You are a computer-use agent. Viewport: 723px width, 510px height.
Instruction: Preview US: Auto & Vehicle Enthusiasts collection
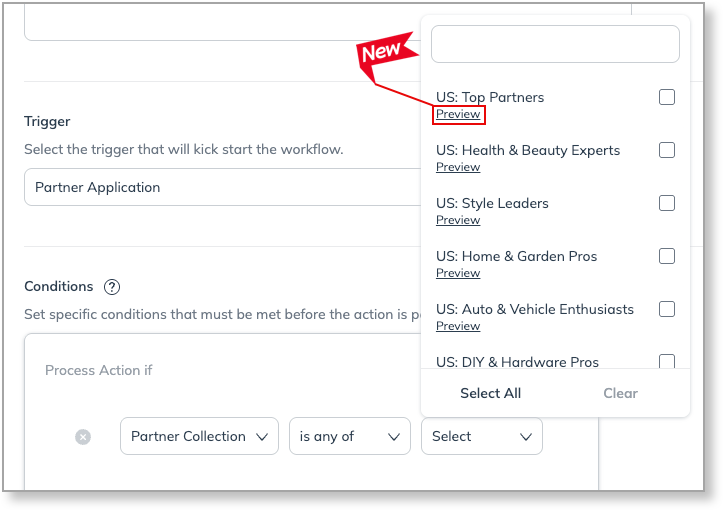[x=458, y=326]
